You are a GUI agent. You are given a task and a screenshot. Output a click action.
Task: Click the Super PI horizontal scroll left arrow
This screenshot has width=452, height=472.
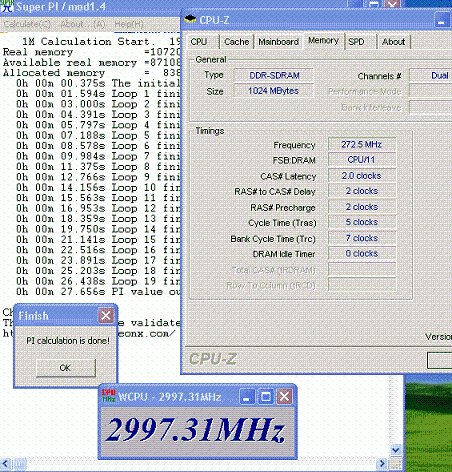(5, 463)
